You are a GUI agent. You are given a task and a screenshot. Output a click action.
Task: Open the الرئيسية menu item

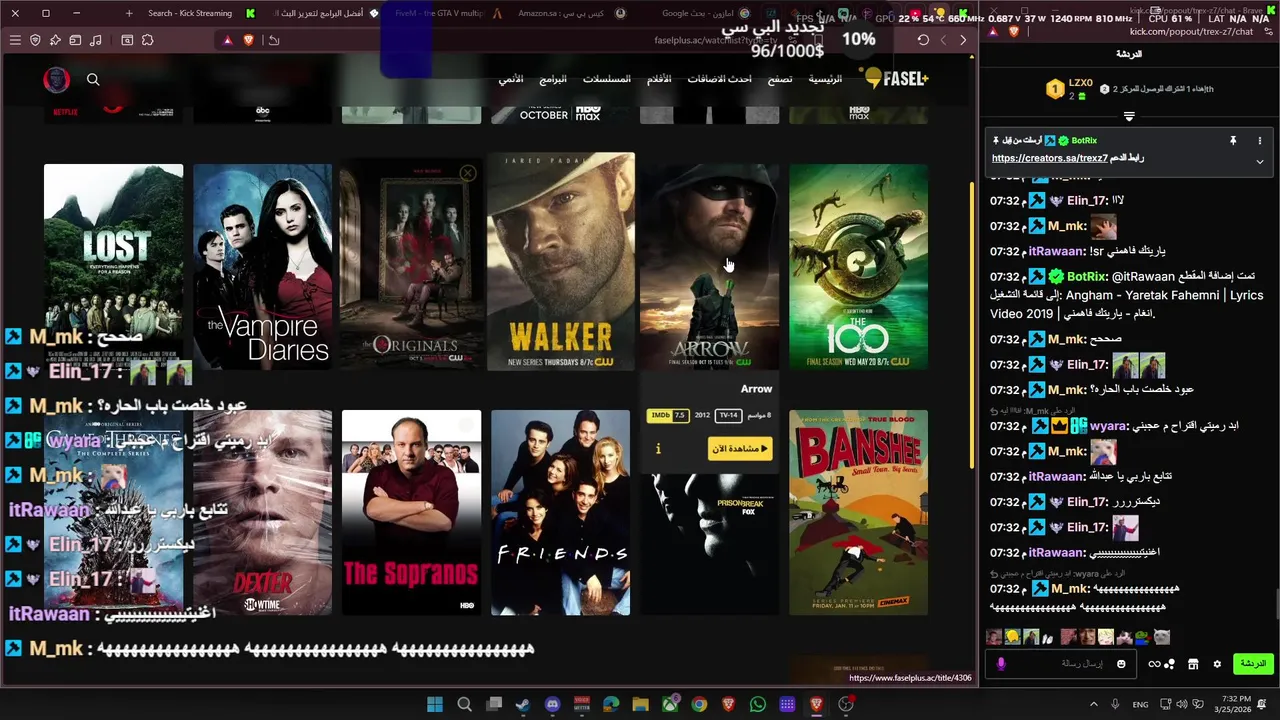pyautogui.click(x=825, y=79)
